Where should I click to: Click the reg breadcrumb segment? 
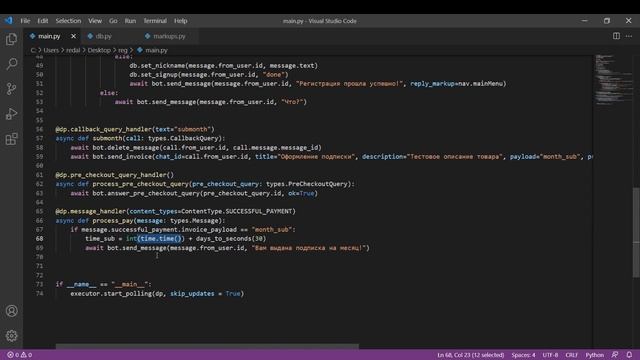(x=123, y=50)
